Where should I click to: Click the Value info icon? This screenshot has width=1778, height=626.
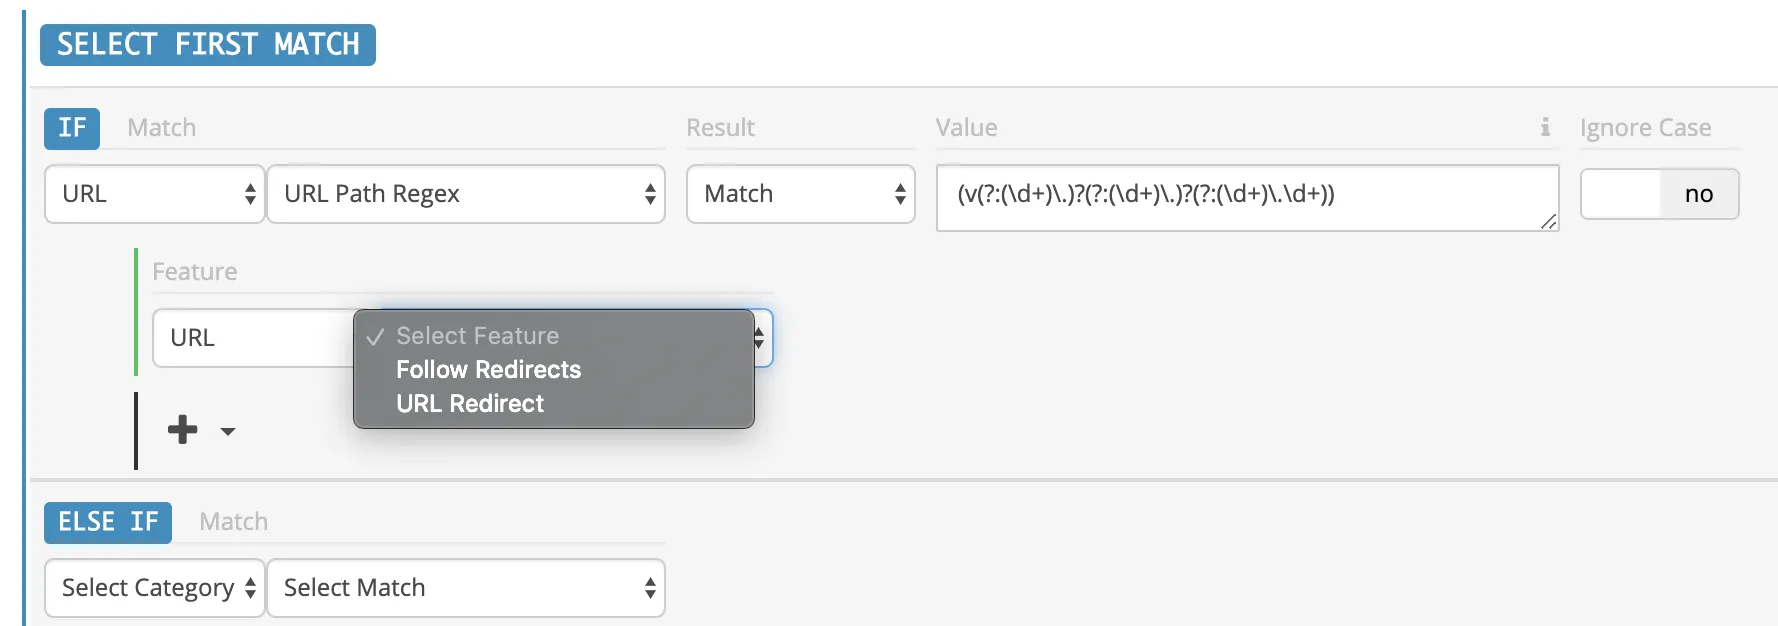pos(1545,127)
